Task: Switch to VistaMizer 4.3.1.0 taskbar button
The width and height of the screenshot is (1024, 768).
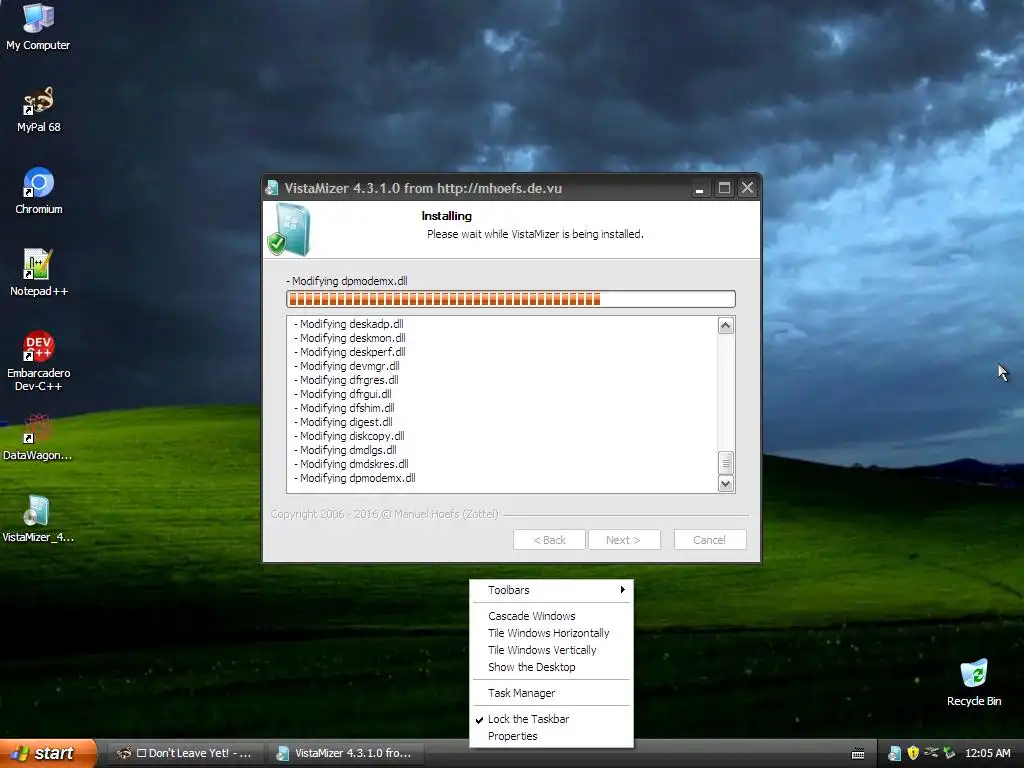Action: pyautogui.click(x=345, y=753)
